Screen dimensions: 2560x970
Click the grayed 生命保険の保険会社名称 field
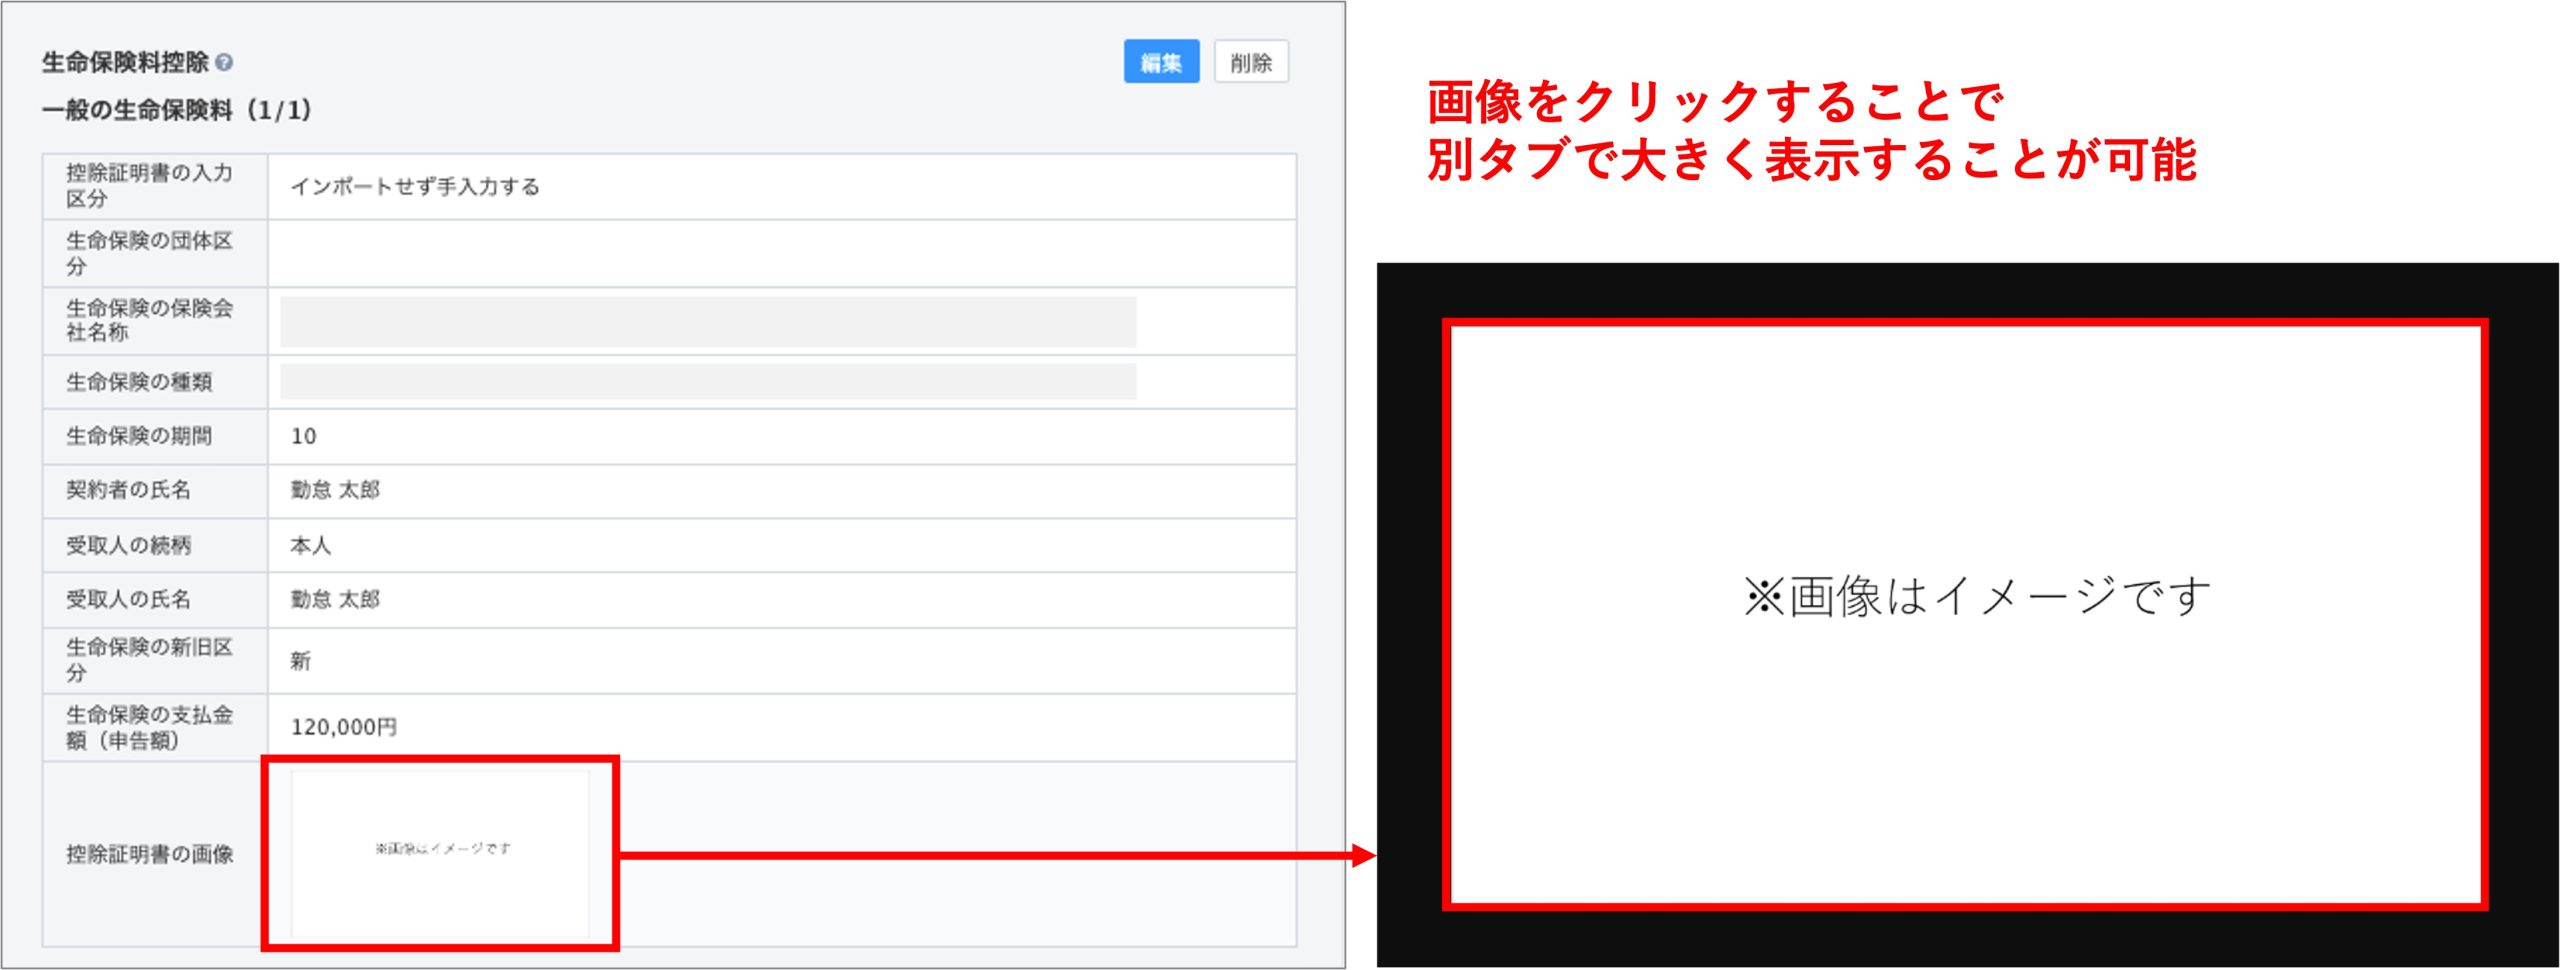(x=707, y=322)
